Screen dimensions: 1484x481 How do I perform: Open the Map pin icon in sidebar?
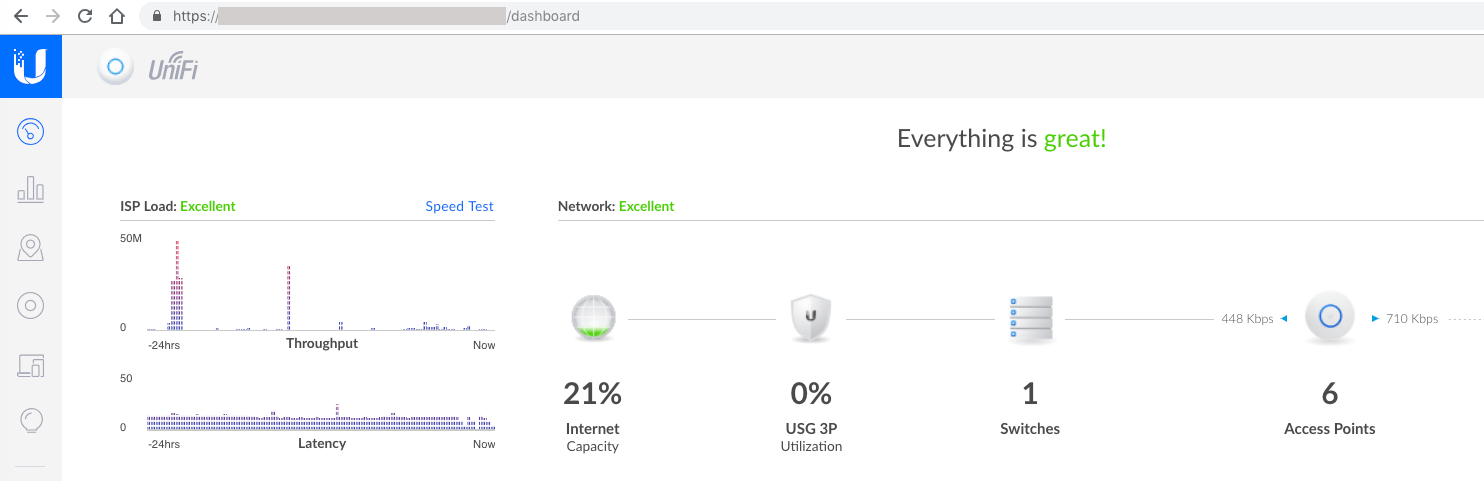(31, 248)
